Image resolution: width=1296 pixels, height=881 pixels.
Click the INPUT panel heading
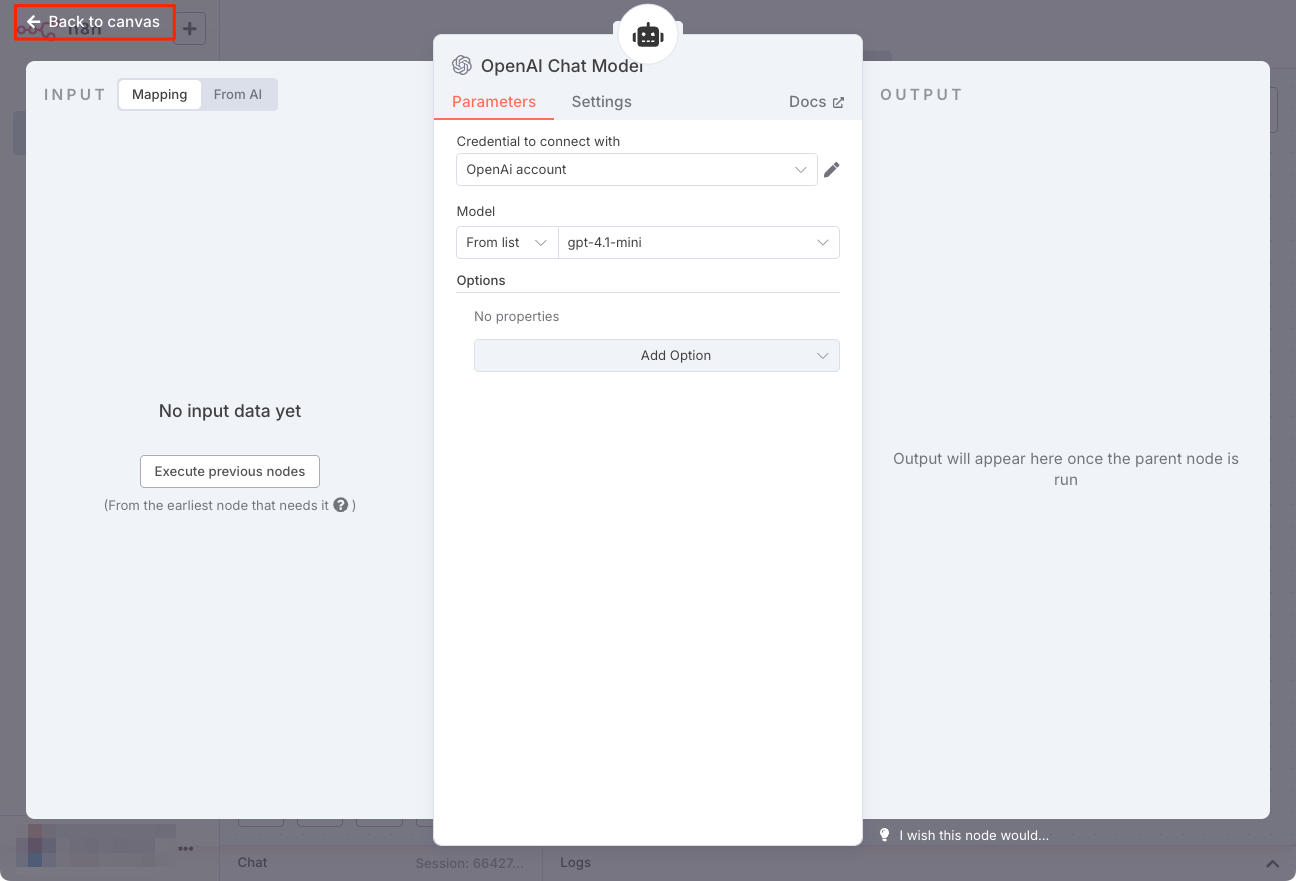(75, 95)
